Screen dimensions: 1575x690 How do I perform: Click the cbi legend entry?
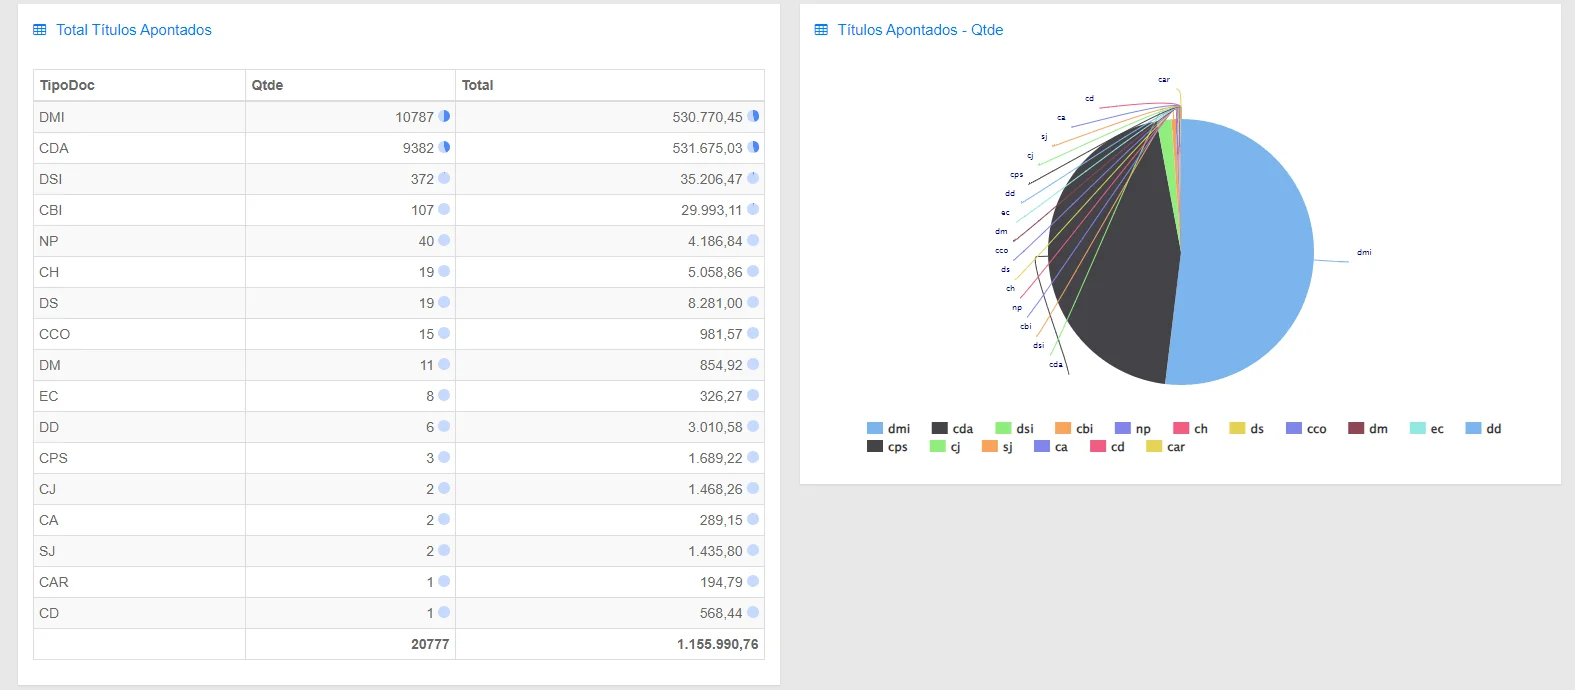(x=1074, y=428)
